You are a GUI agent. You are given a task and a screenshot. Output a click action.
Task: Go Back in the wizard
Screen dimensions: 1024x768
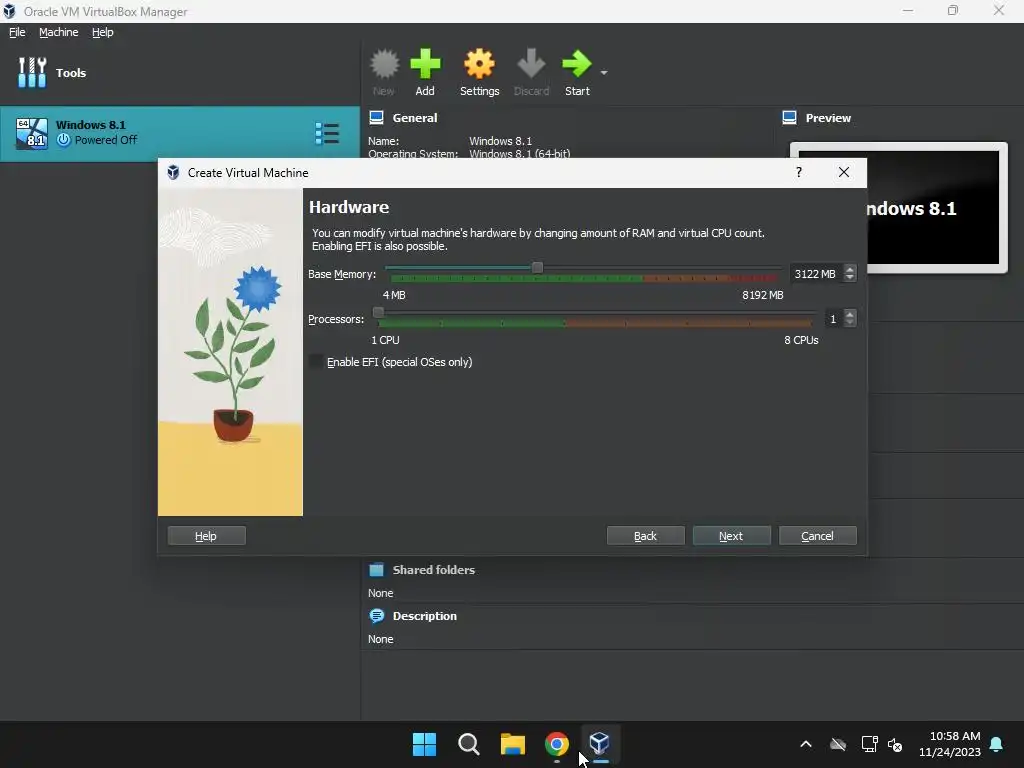coord(645,536)
